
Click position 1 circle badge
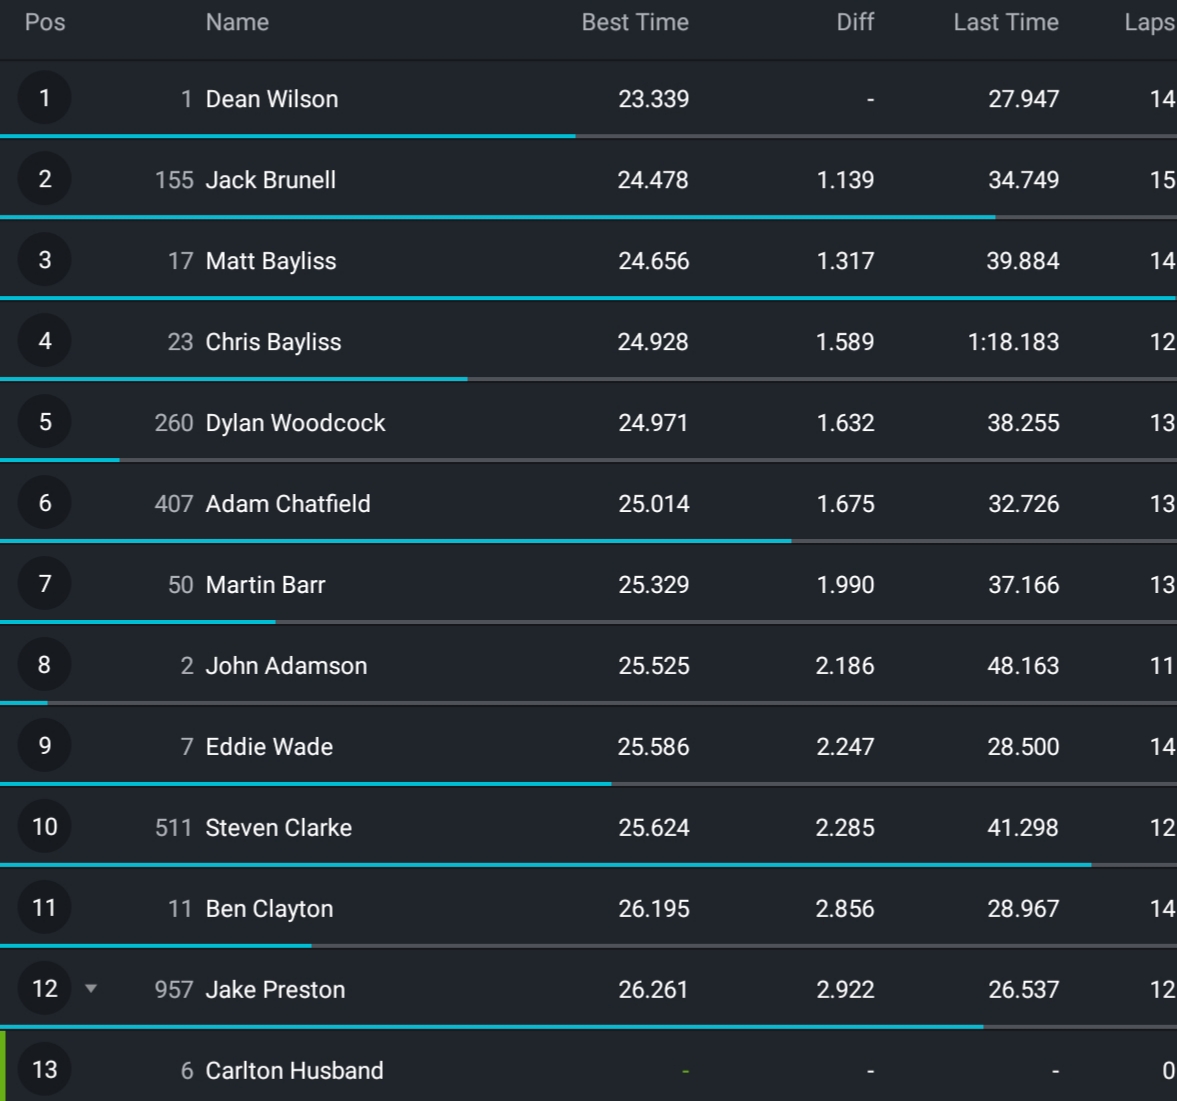[44, 98]
